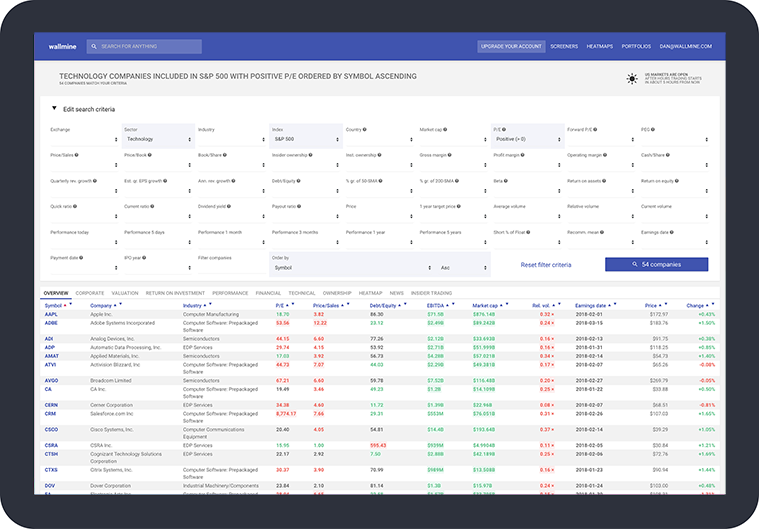Open the Index dropdown showing S&P 500
Screen dimensions: 759x529
[x=305, y=139]
